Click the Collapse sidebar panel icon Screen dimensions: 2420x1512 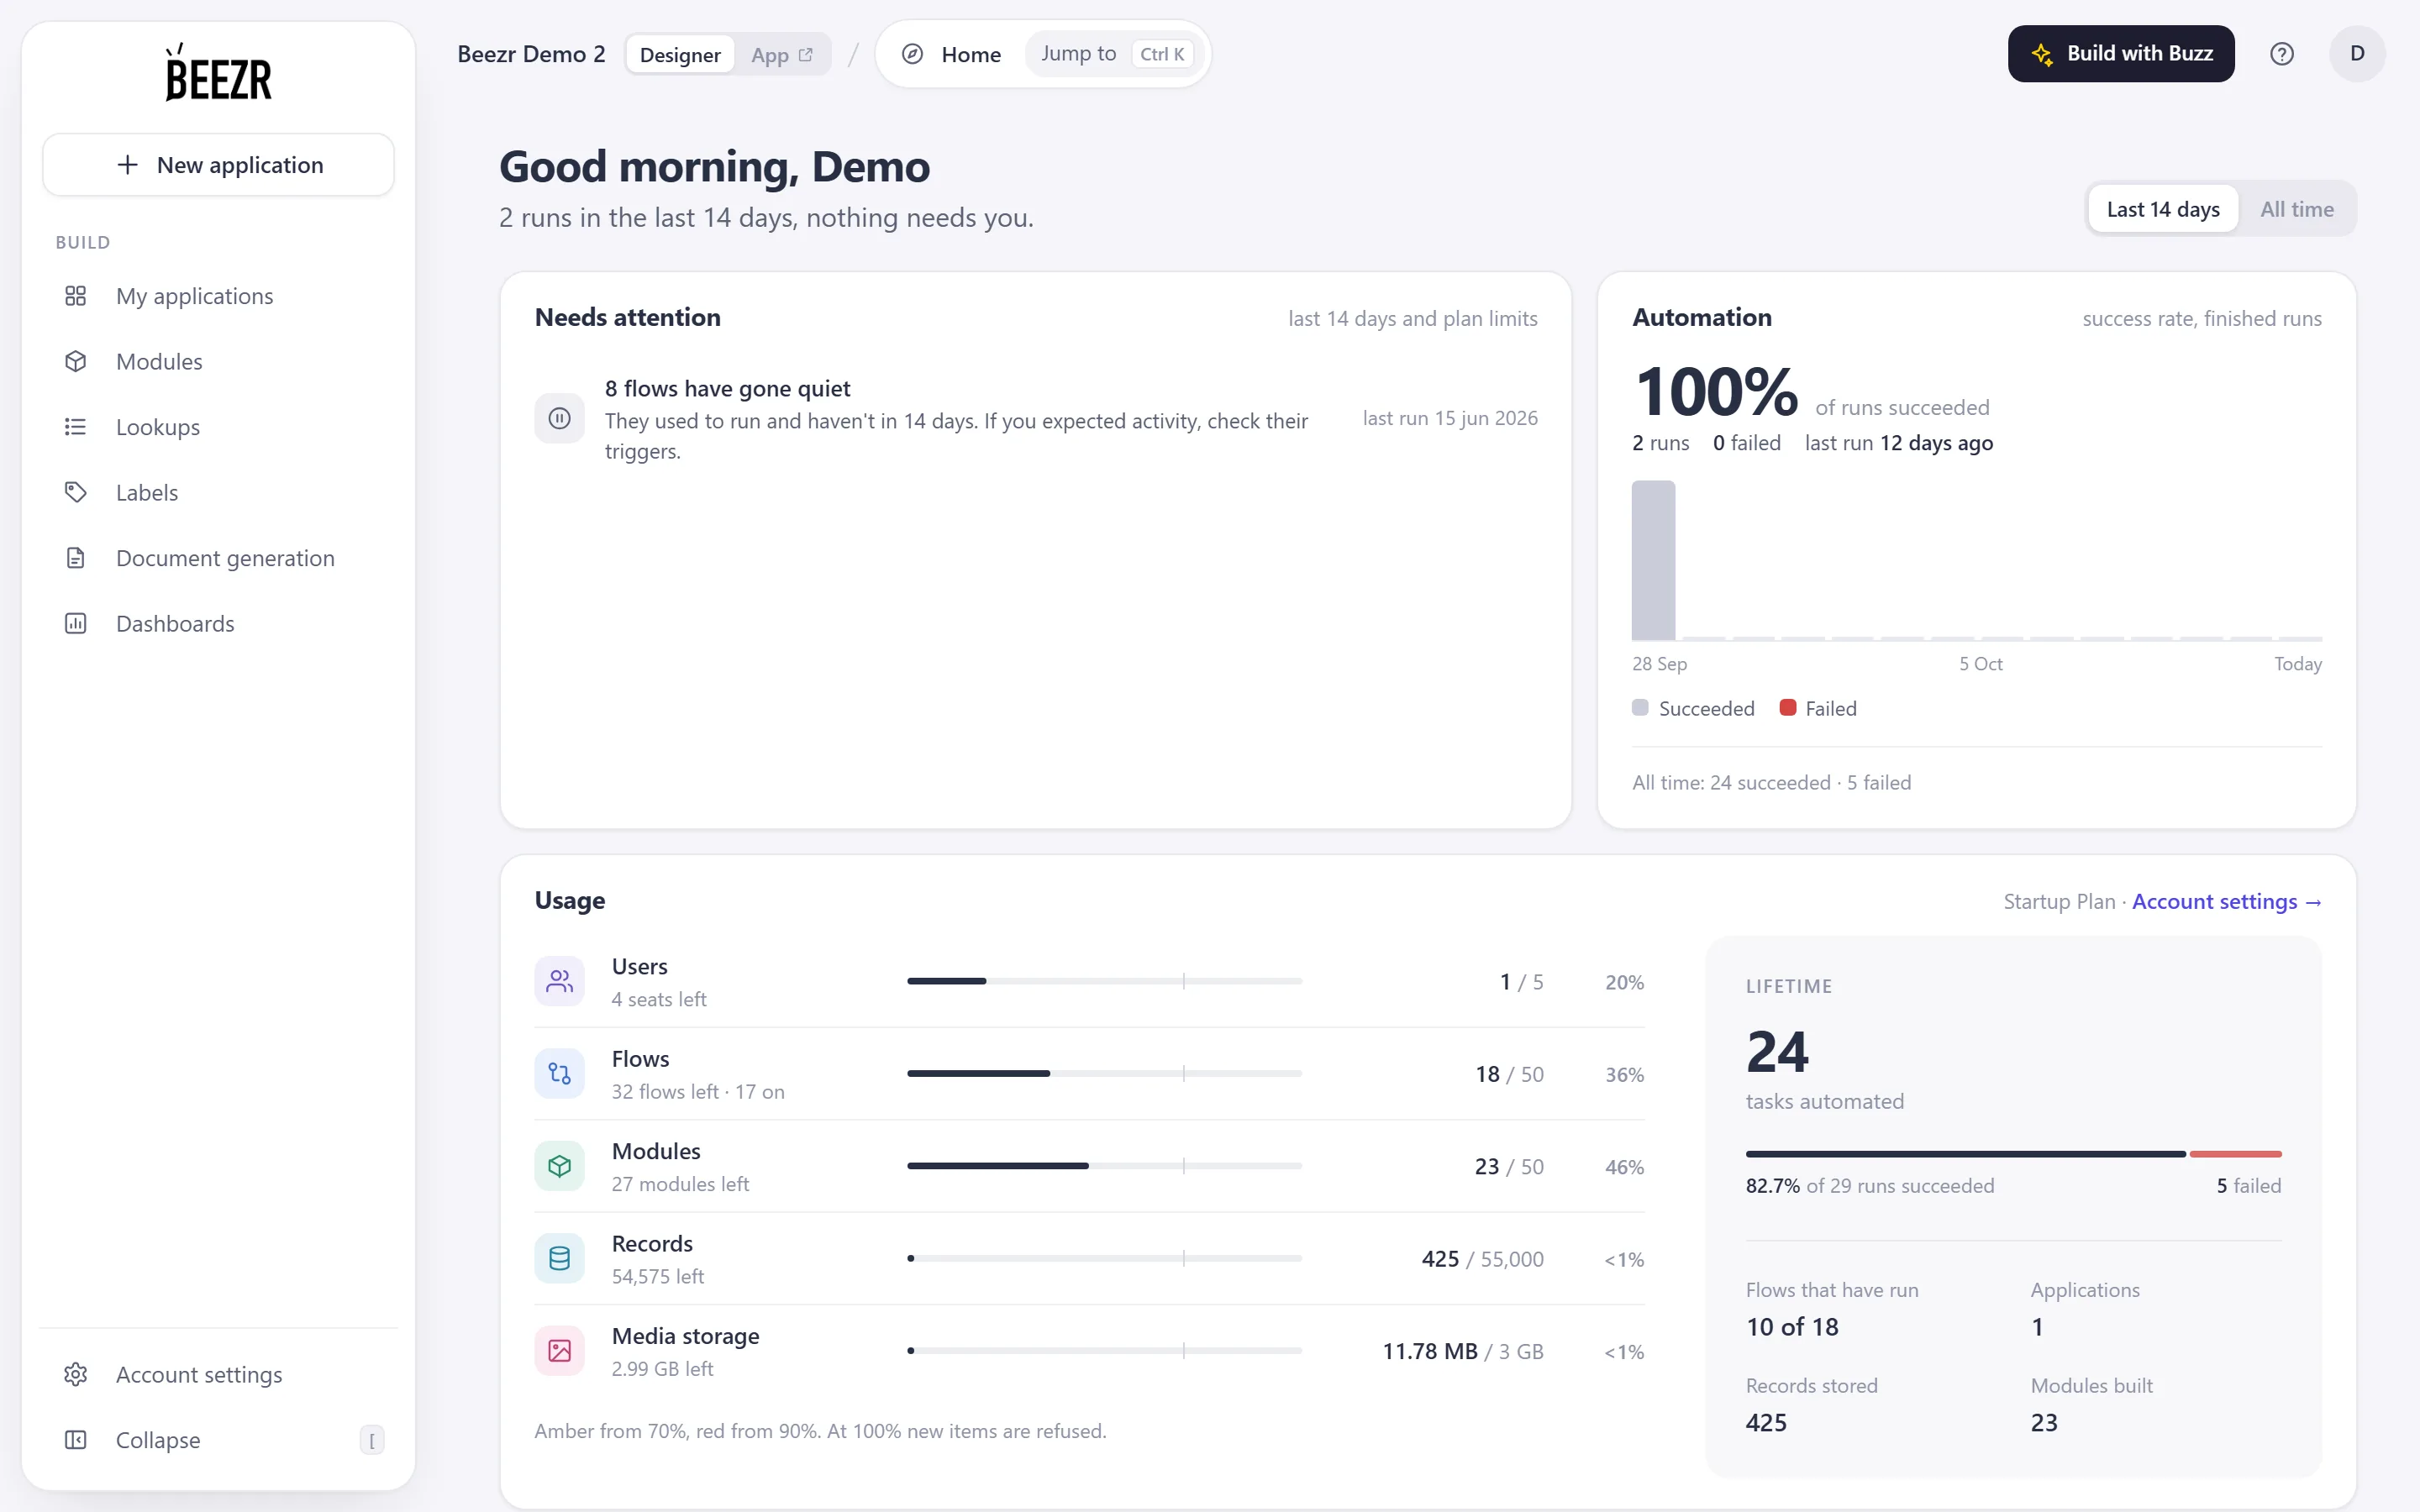[x=76, y=1440]
